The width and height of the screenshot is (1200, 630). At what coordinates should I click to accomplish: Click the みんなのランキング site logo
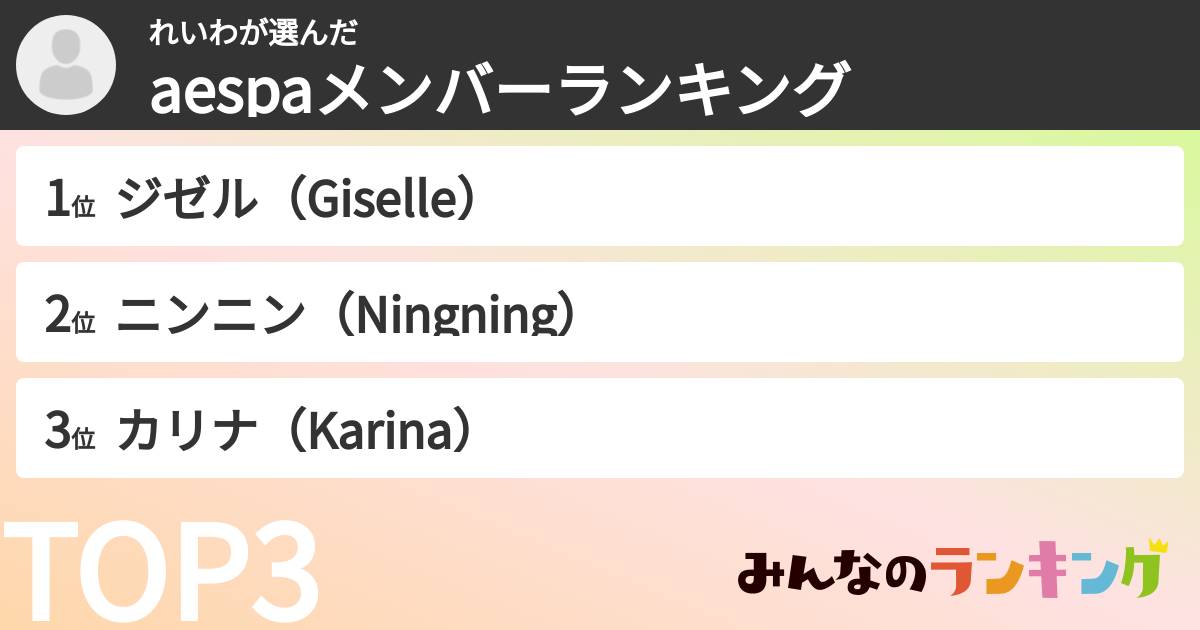(x=952, y=573)
